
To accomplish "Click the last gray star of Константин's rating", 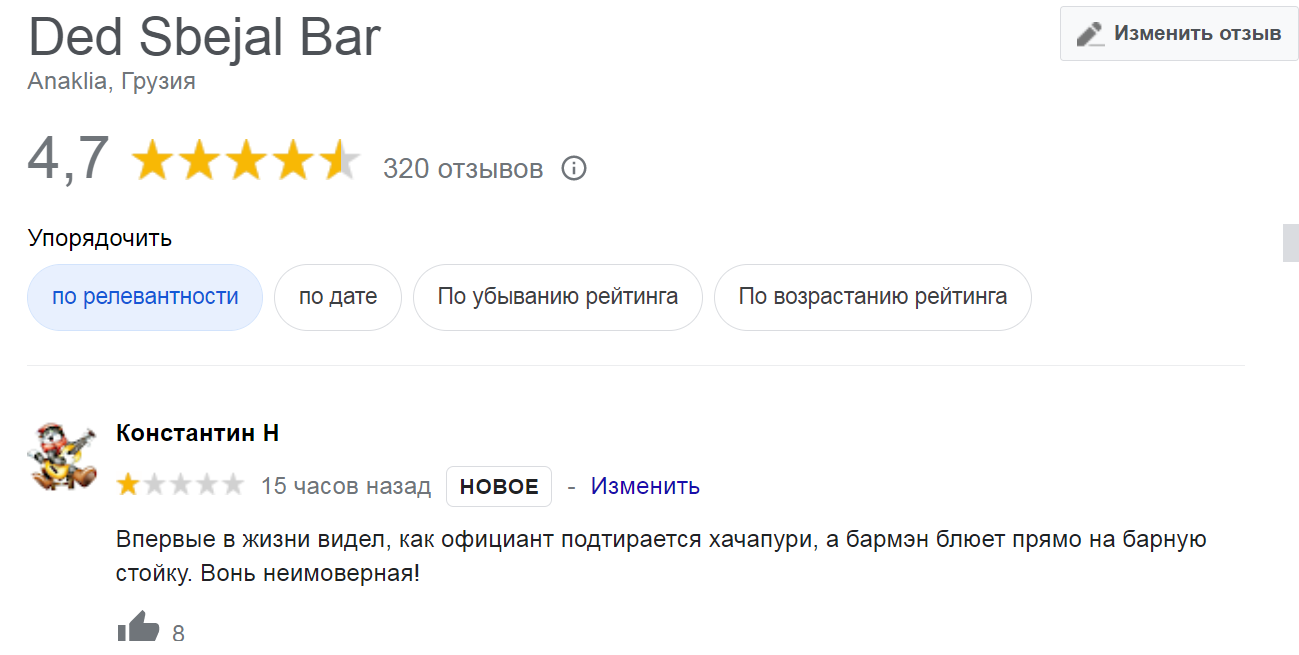I will (232, 486).
